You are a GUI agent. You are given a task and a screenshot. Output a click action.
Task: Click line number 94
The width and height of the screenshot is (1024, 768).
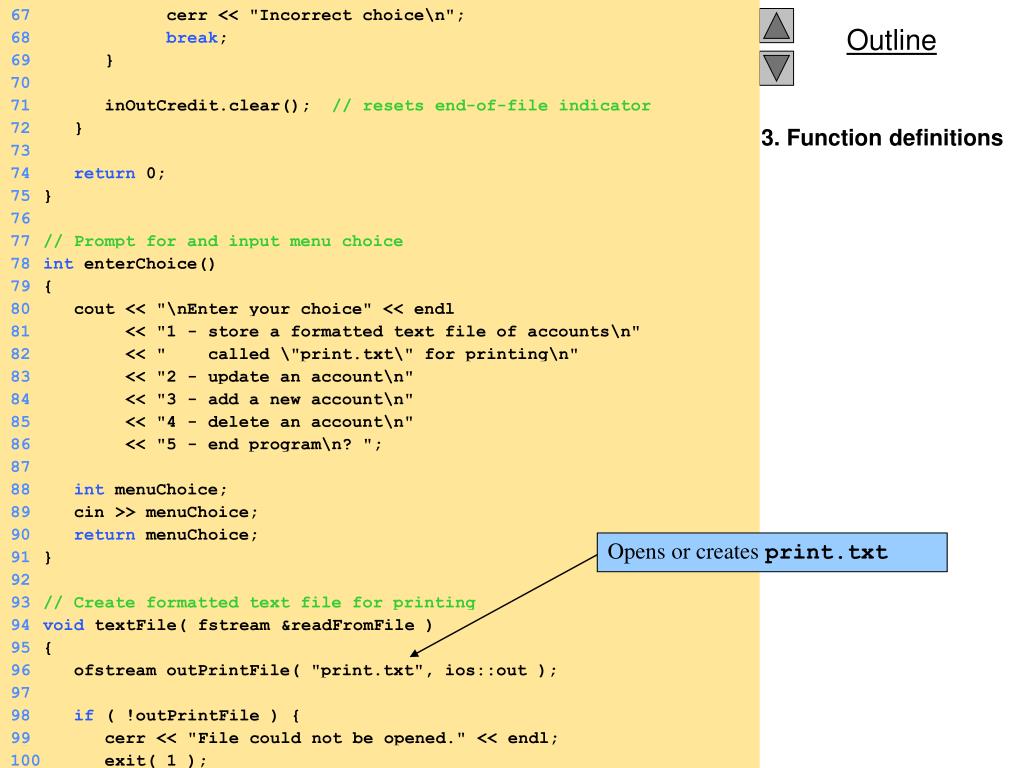[x=20, y=626]
